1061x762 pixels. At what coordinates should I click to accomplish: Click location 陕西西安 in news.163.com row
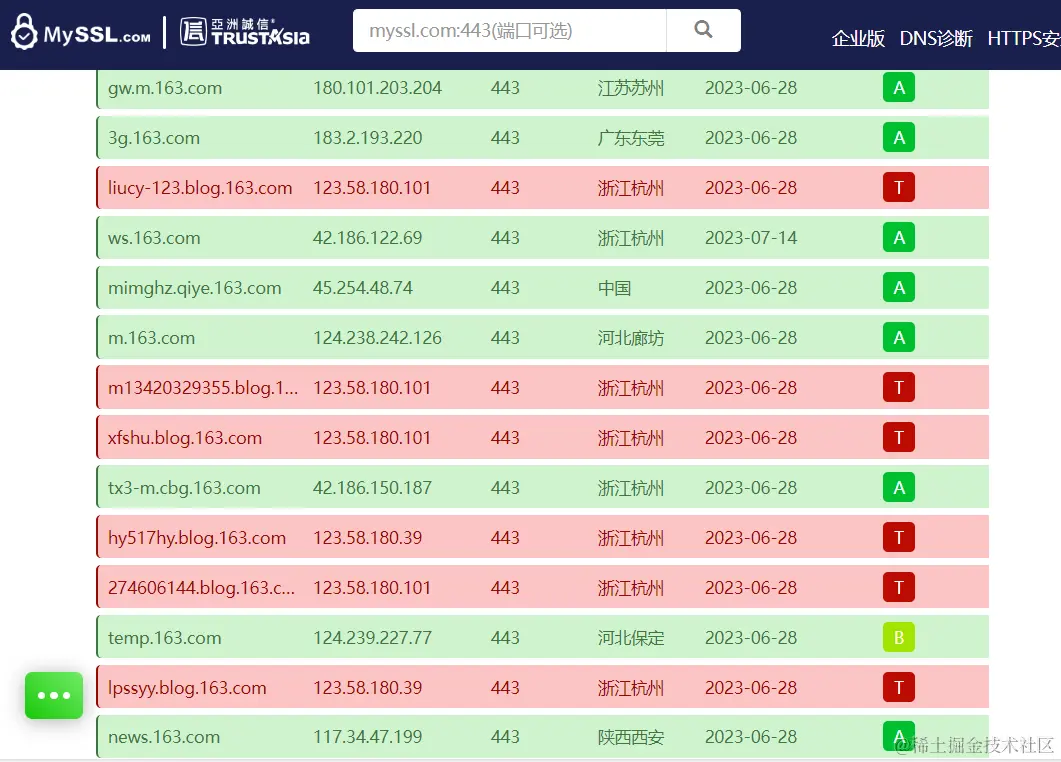click(631, 737)
